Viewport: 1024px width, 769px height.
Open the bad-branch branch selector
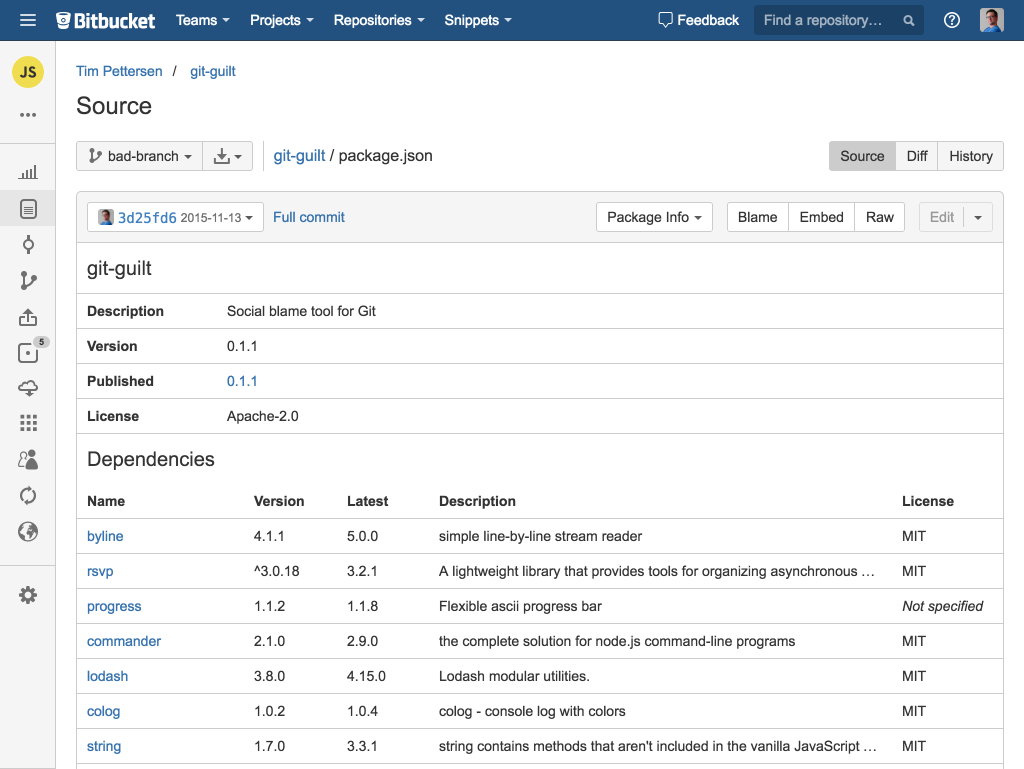pyautogui.click(x=140, y=156)
